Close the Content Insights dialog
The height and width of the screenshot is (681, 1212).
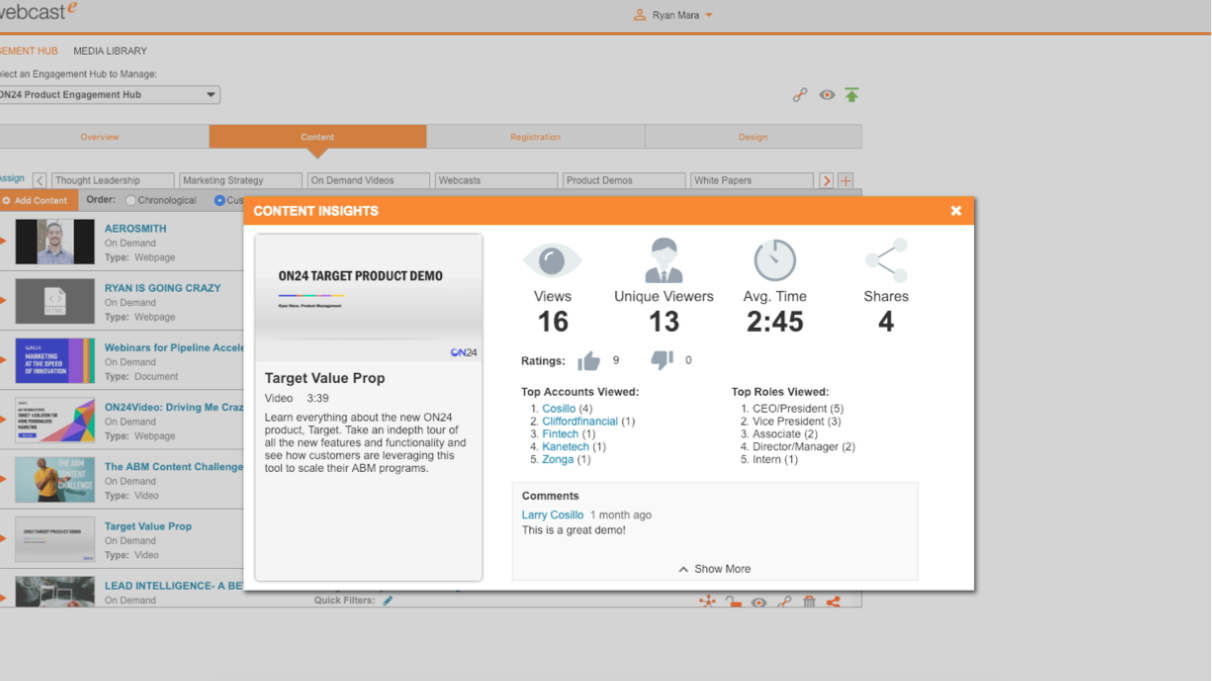[x=956, y=211]
